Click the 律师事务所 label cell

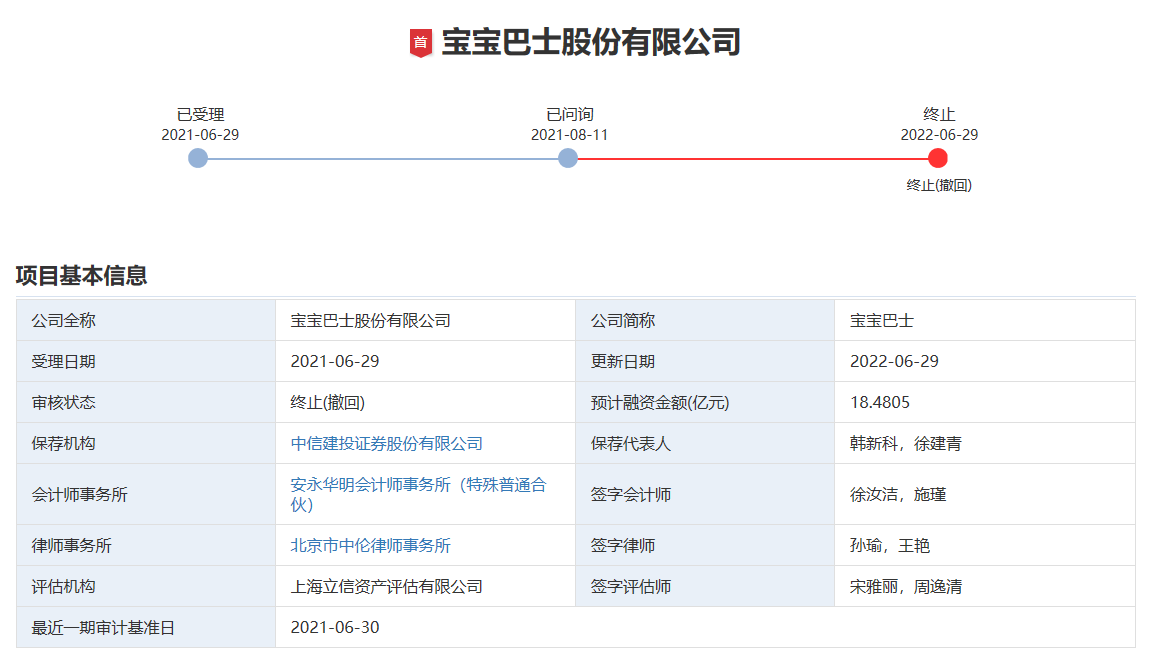point(146,546)
